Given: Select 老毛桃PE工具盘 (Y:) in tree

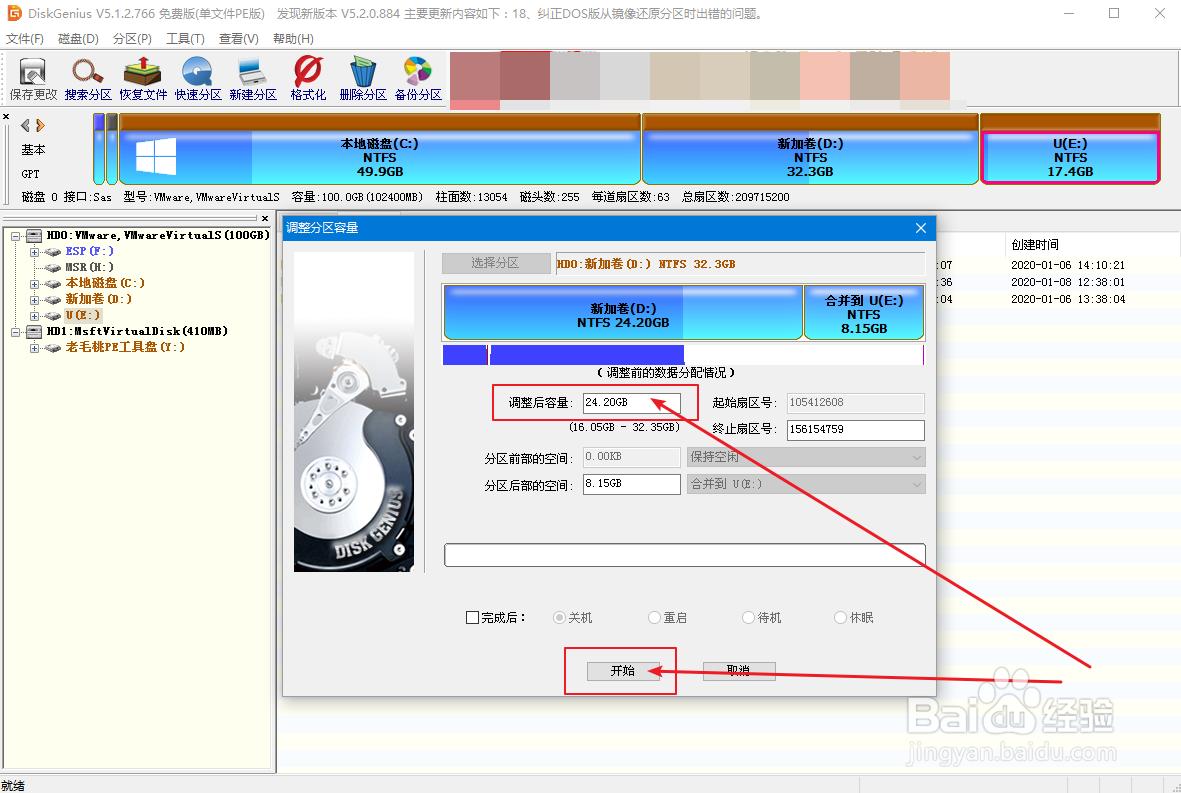Looking at the screenshot, I should [125, 346].
